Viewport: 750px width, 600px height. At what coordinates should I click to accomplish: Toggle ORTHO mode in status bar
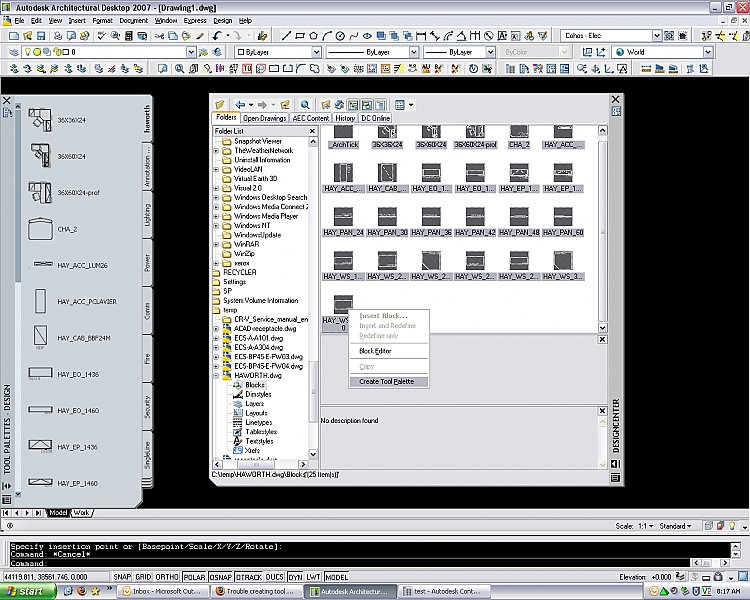pos(167,577)
